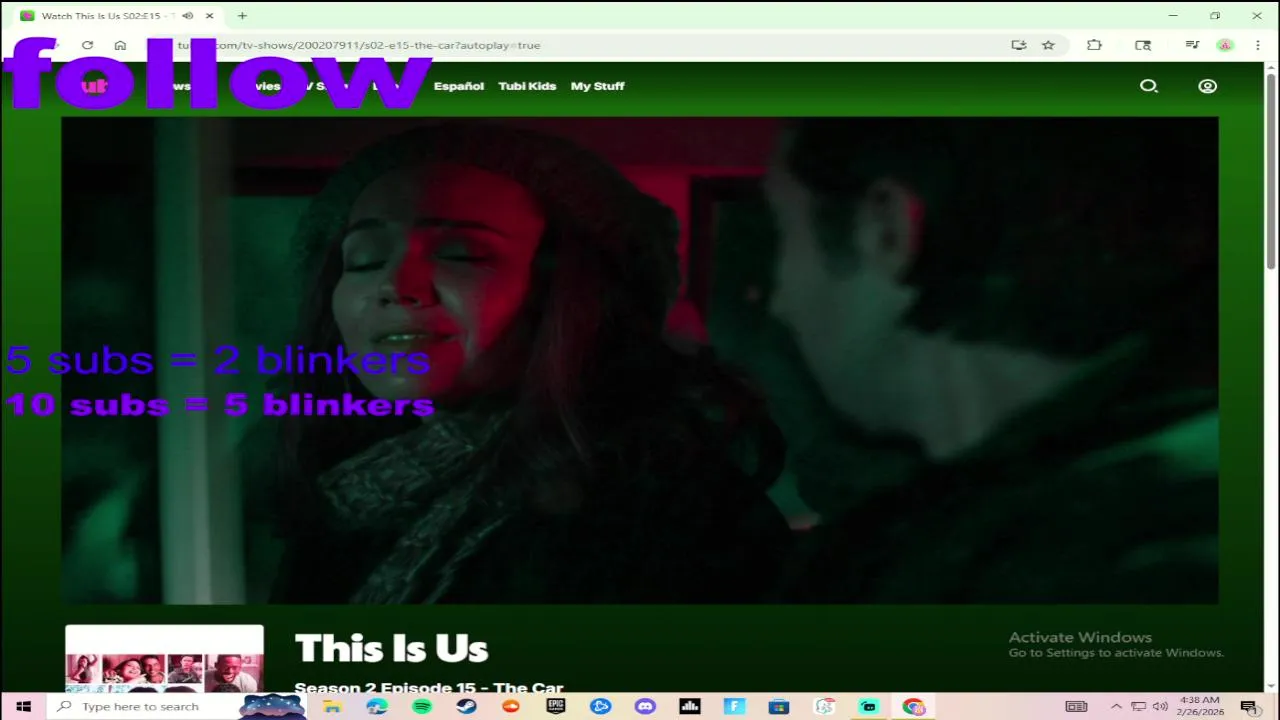1280x720 pixels.
Task: Open the tab search icon in toolbar
Action: (x=1143, y=45)
